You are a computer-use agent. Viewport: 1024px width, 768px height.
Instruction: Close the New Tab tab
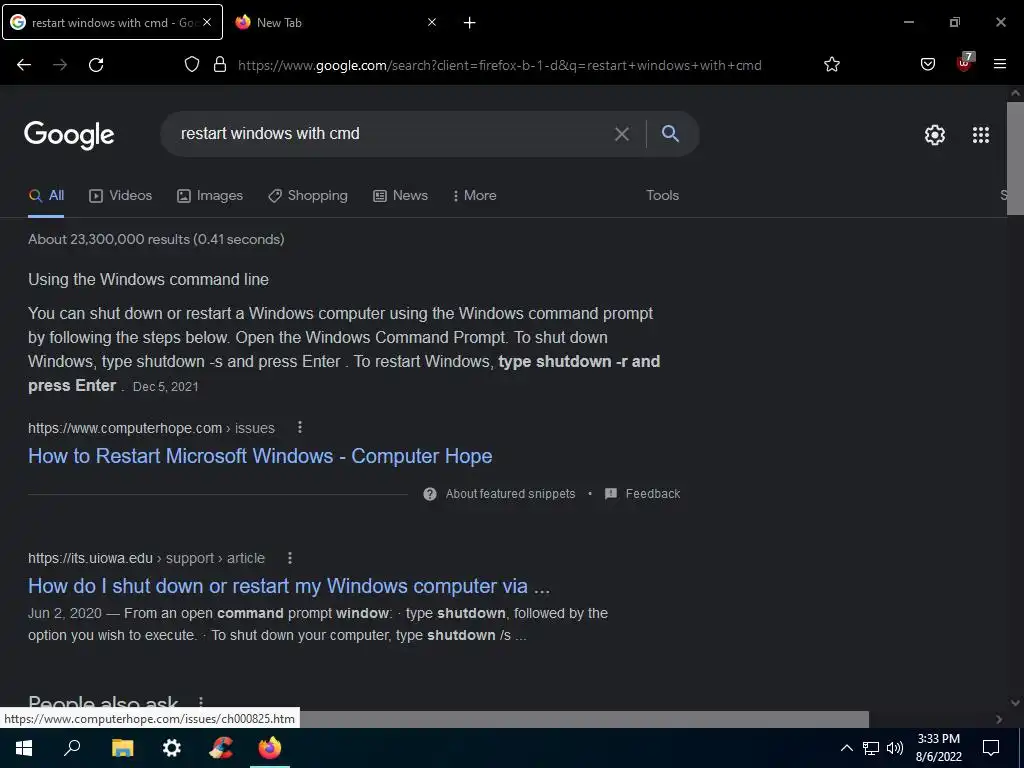pyautogui.click(x=432, y=22)
